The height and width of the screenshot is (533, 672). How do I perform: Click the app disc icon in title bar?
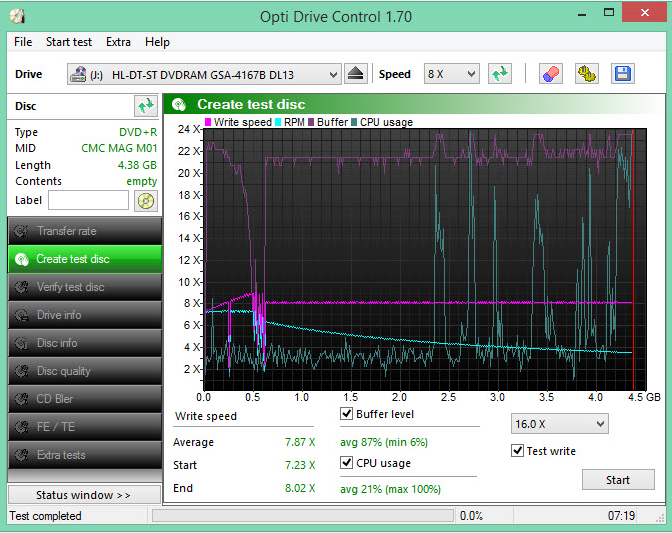(x=17, y=16)
